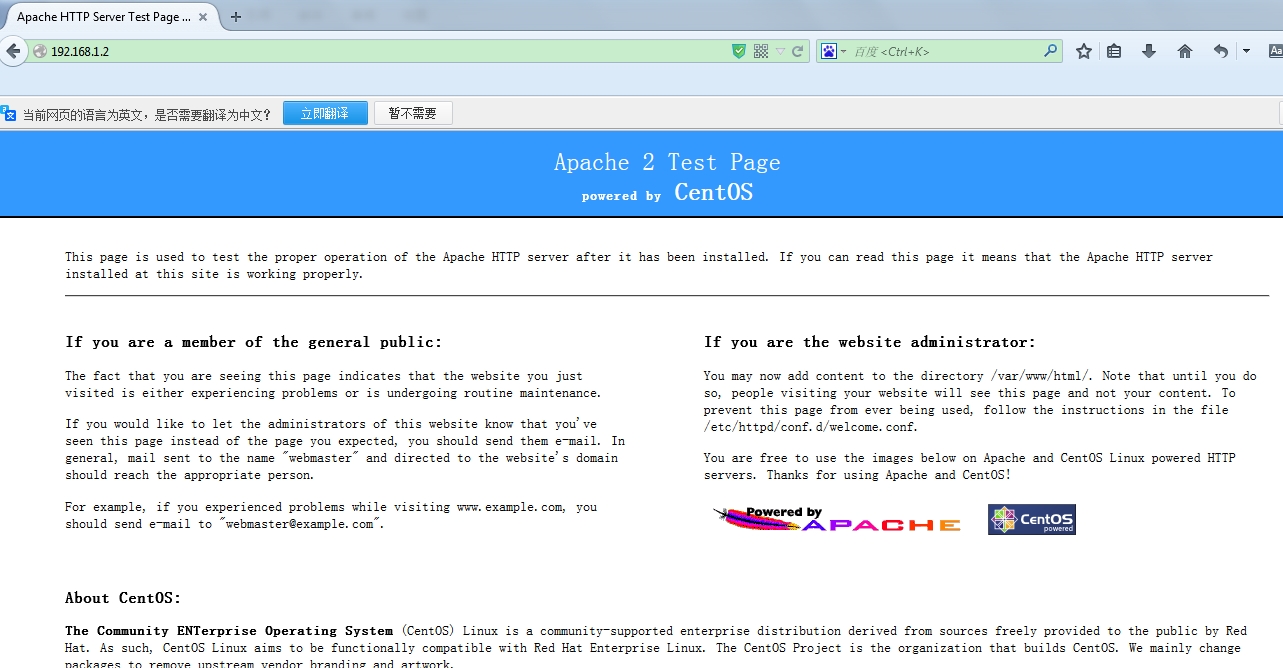Screen dimensions: 1283x668
Task: Click the 'About CentOS:' heading
Action: 123,598
